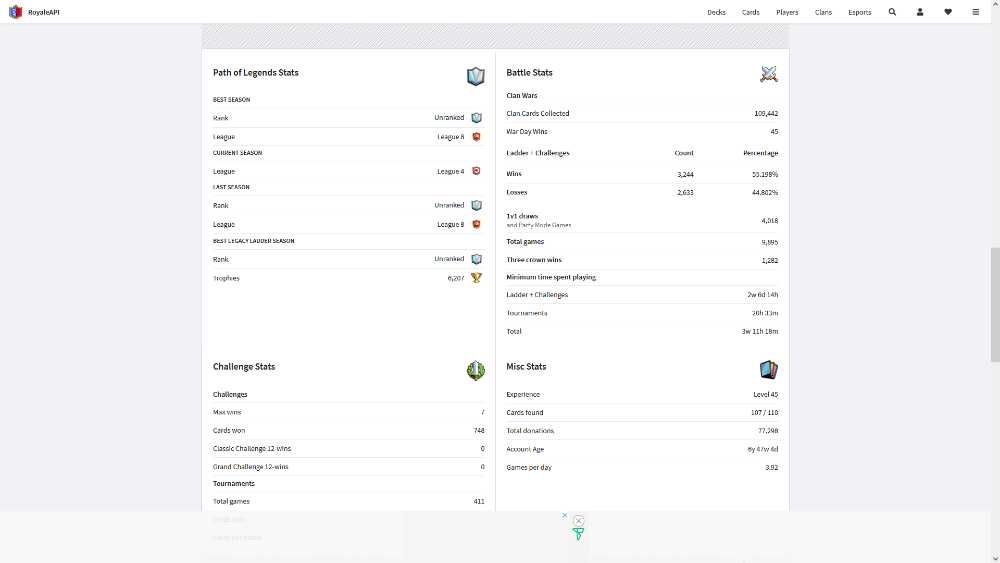This screenshot has width=1000, height=563.
Task: Select Games per day value 3.92
Action: (x=772, y=467)
